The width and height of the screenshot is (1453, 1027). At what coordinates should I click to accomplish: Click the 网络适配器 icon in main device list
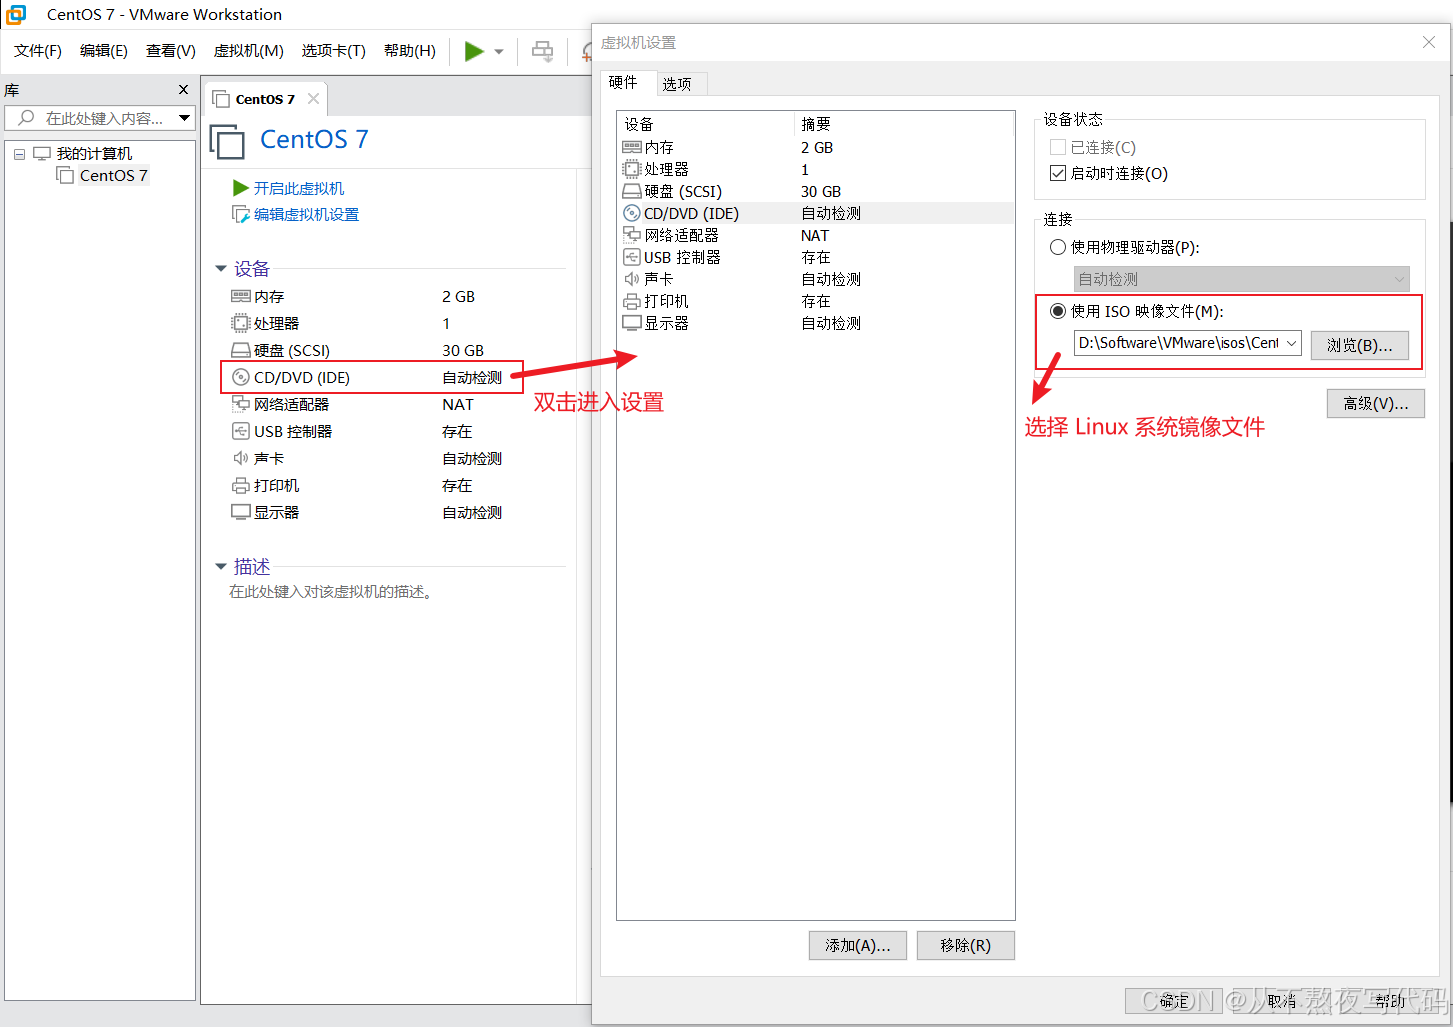click(241, 404)
